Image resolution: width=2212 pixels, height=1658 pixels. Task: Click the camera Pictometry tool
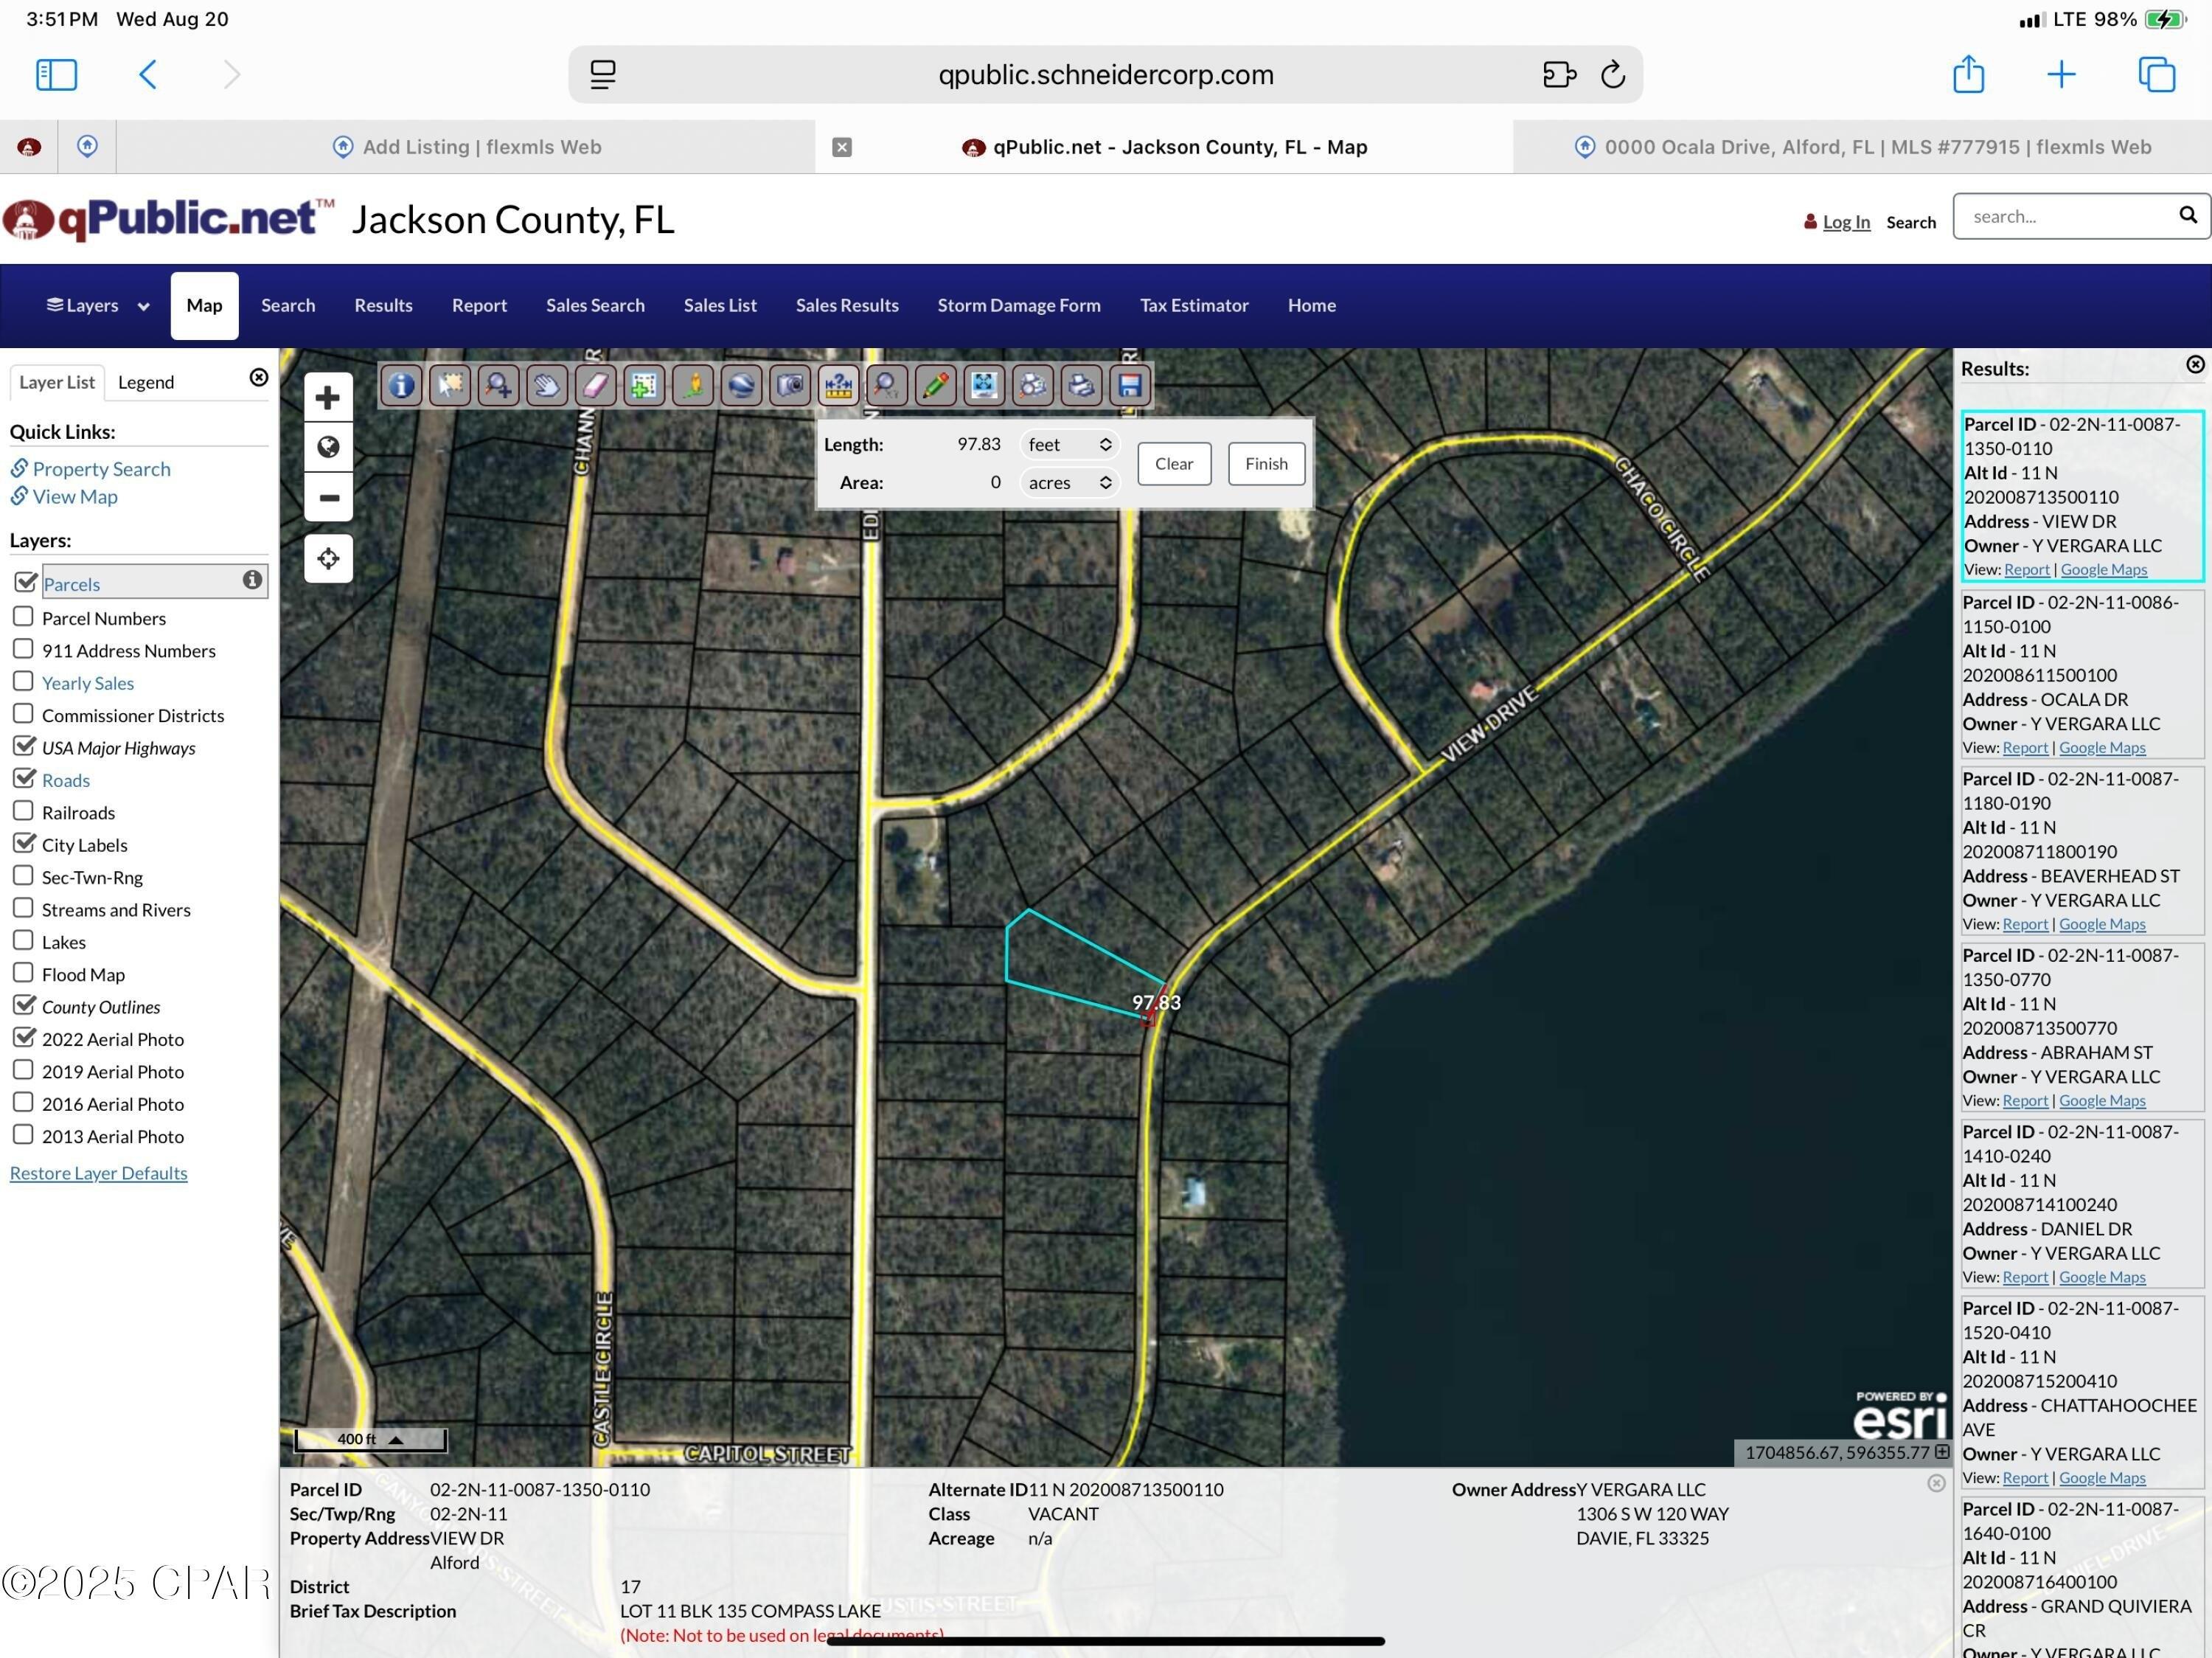[790, 385]
